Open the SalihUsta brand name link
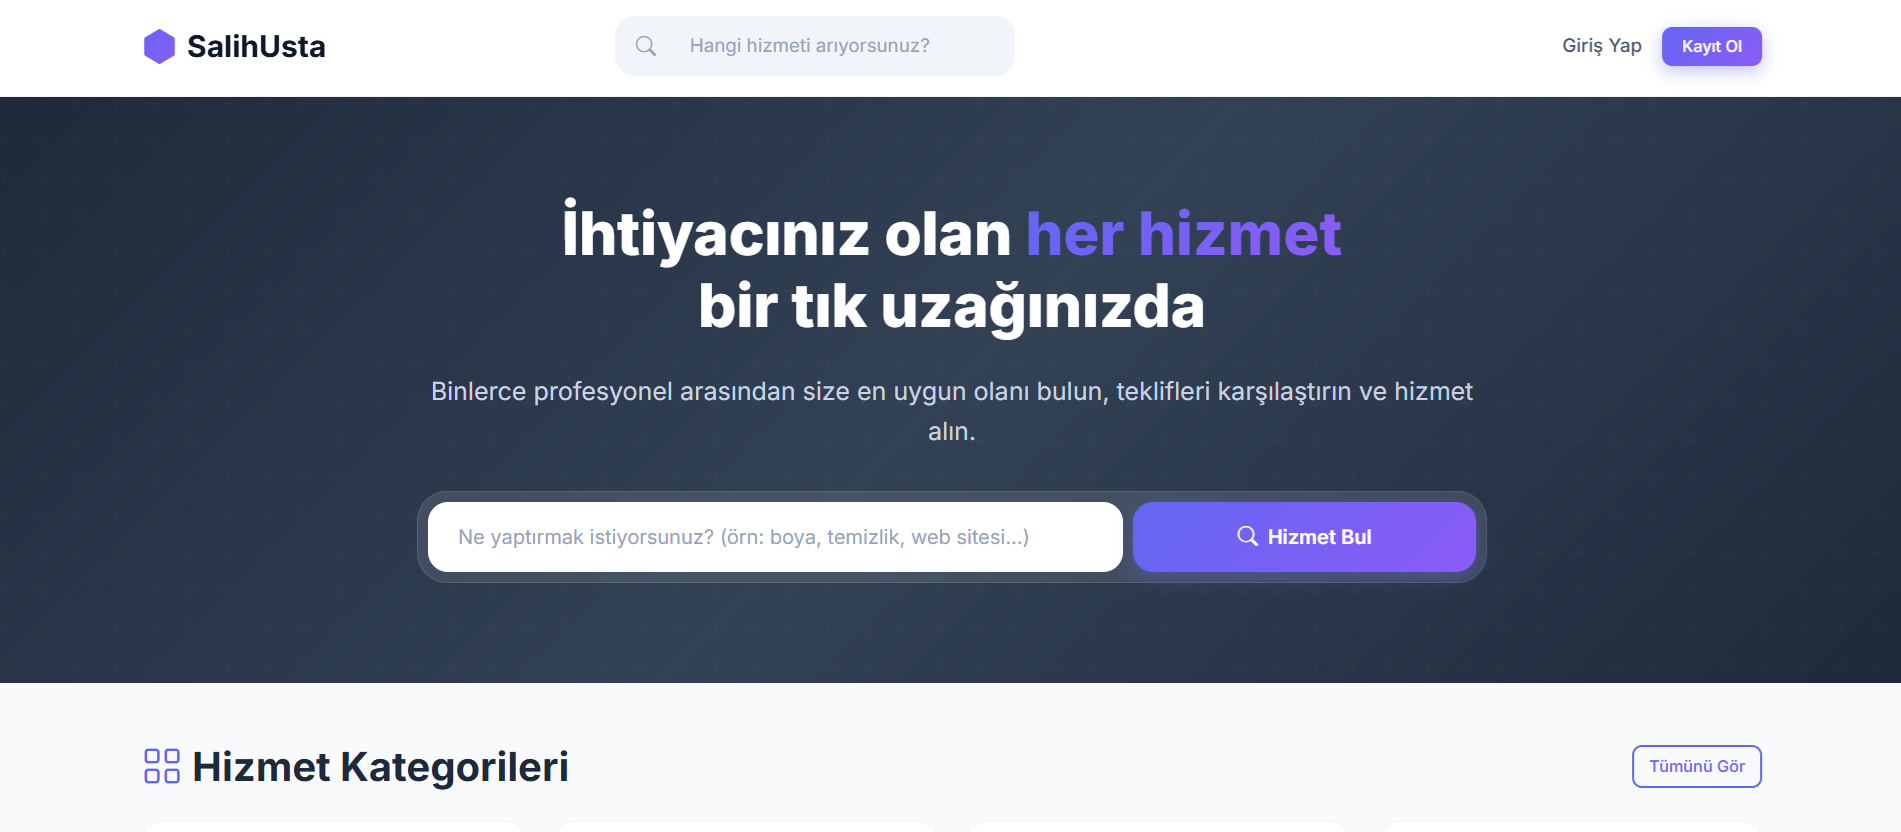The image size is (1901, 832). click(256, 46)
